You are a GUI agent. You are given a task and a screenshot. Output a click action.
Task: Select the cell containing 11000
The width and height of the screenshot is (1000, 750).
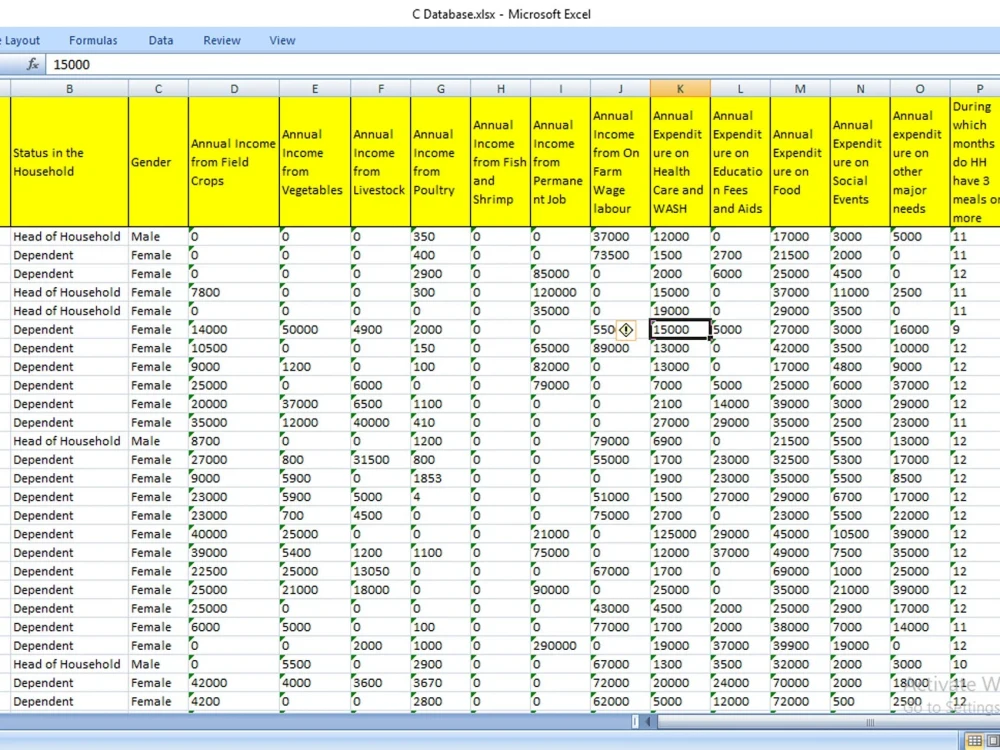[x=860, y=292]
